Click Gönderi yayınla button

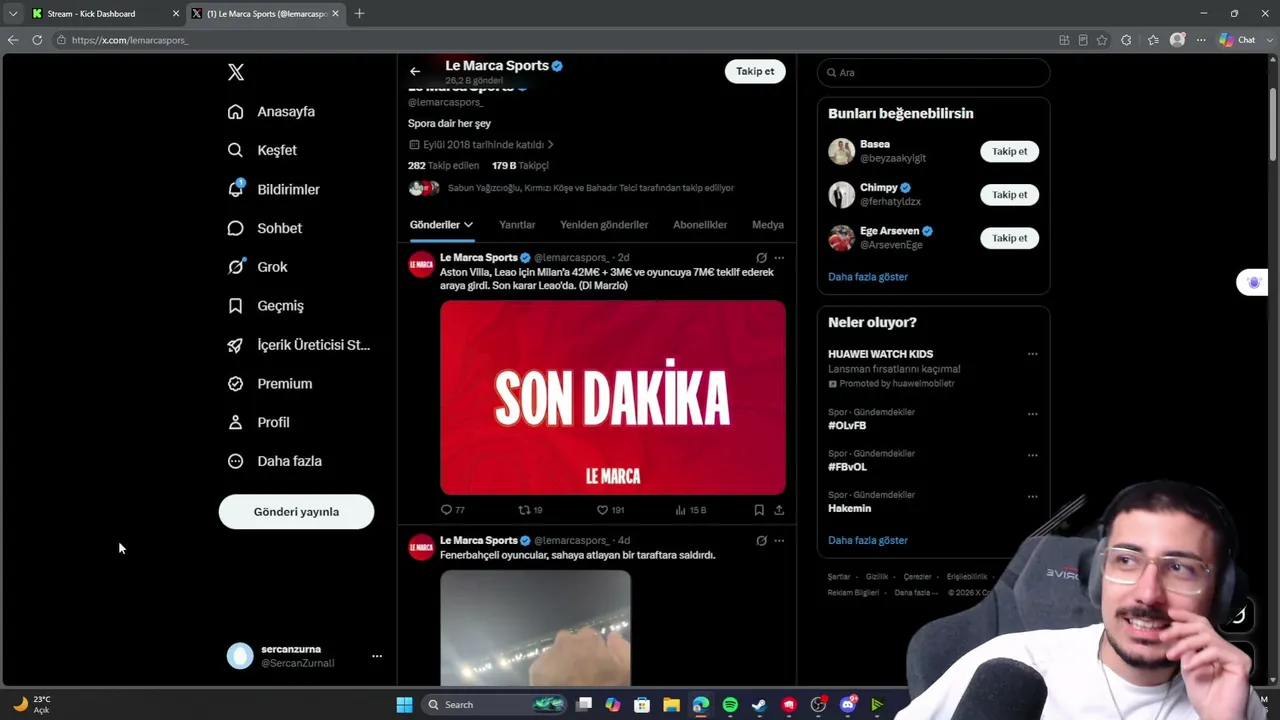296,512
